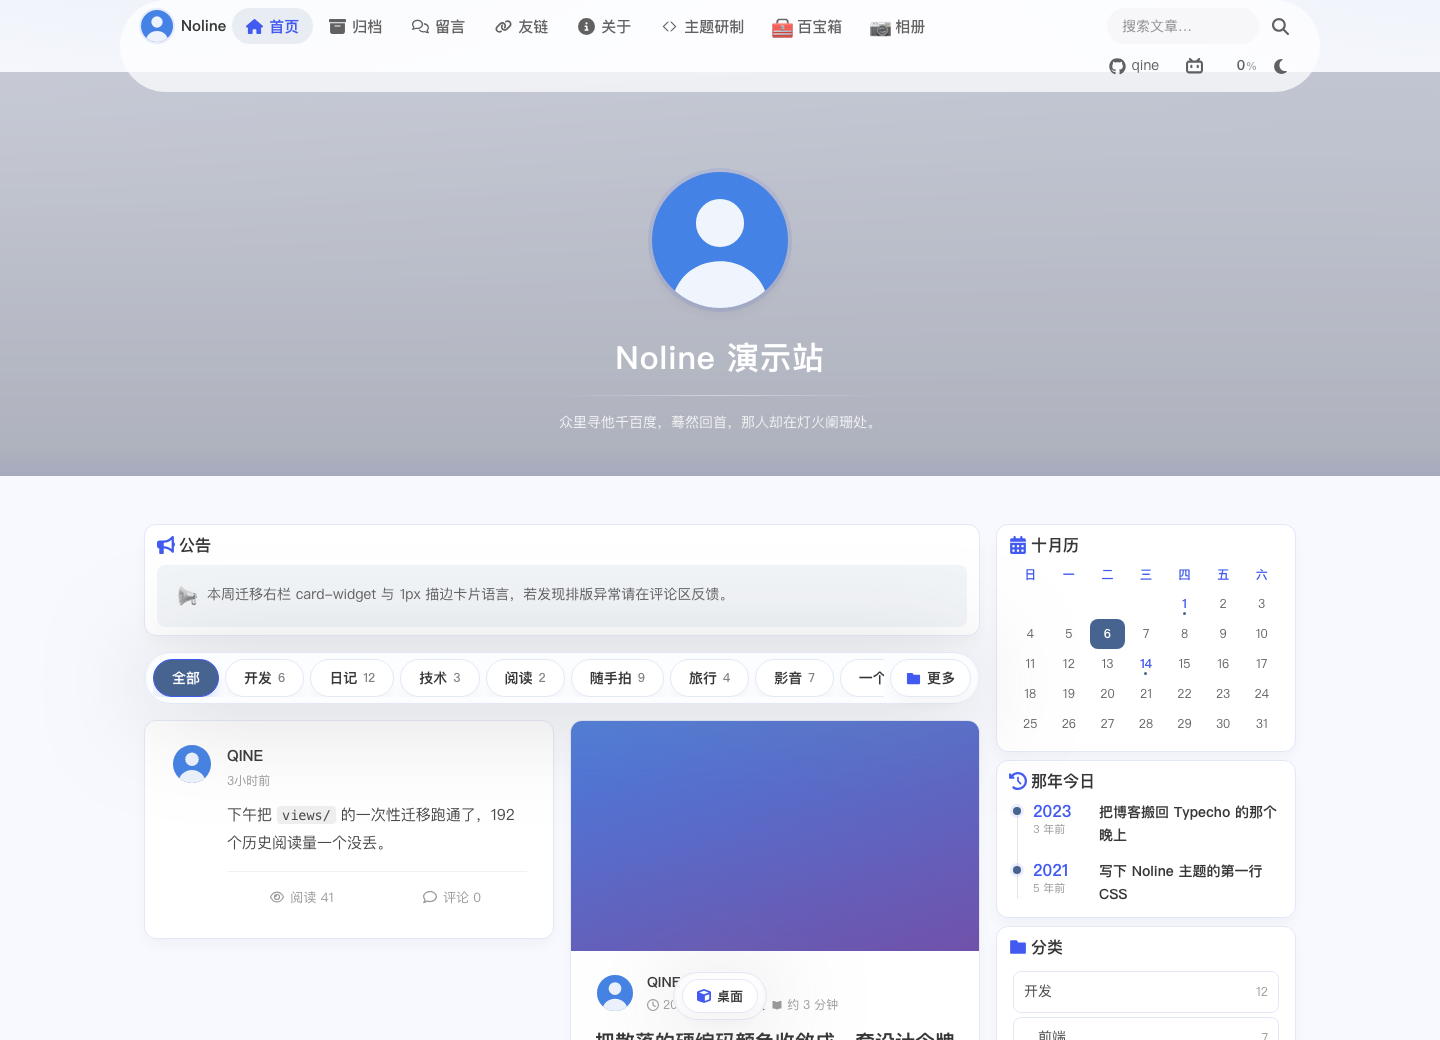Image resolution: width=1440 pixels, height=1040 pixels.
Task: Click 阅读 41 view count
Action: pos(302,897)
